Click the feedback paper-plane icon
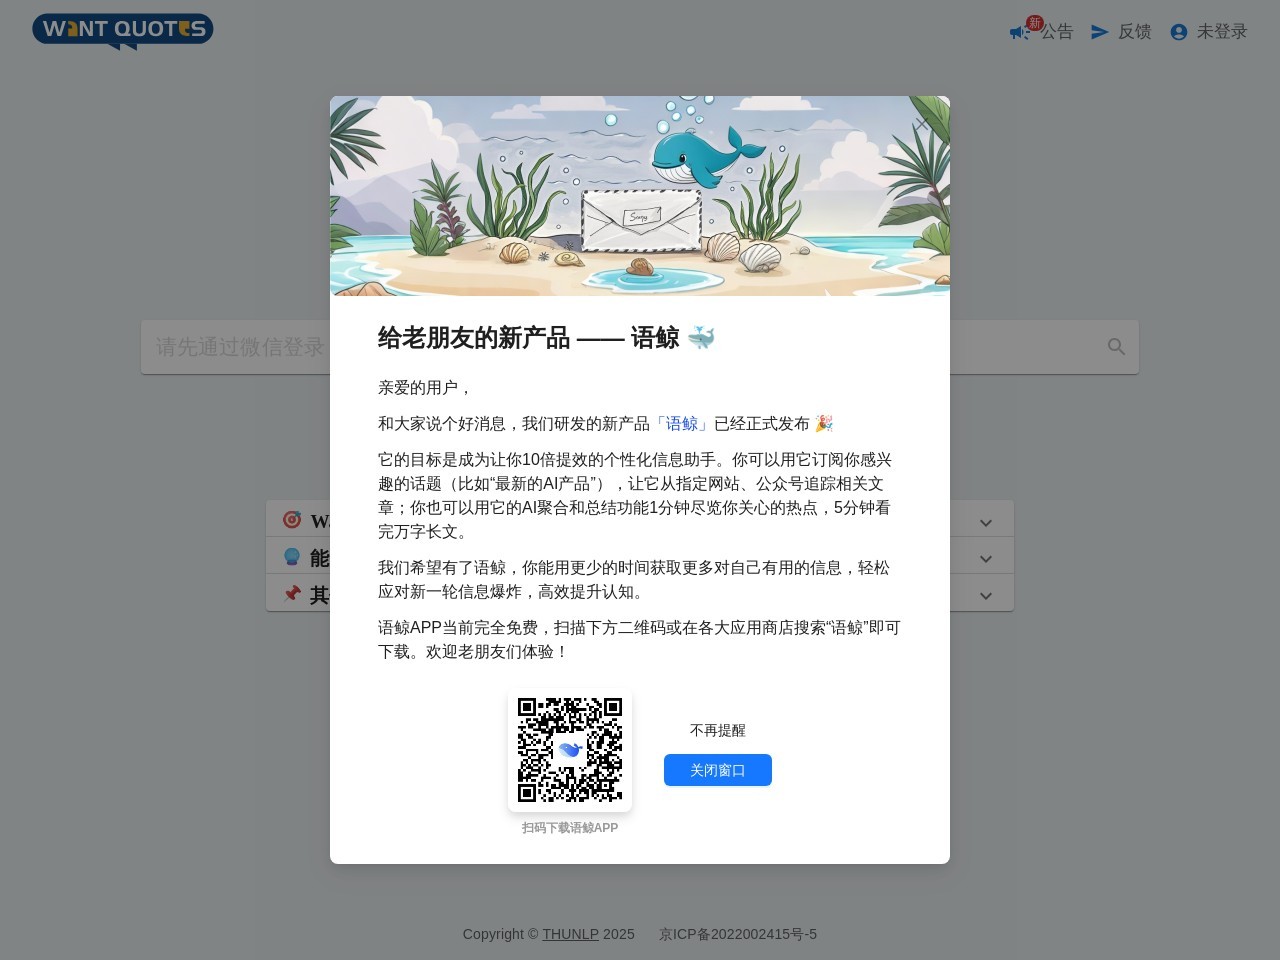Screen dimensions: 1280x960 pyautogui.click(x=1100, y=32)
